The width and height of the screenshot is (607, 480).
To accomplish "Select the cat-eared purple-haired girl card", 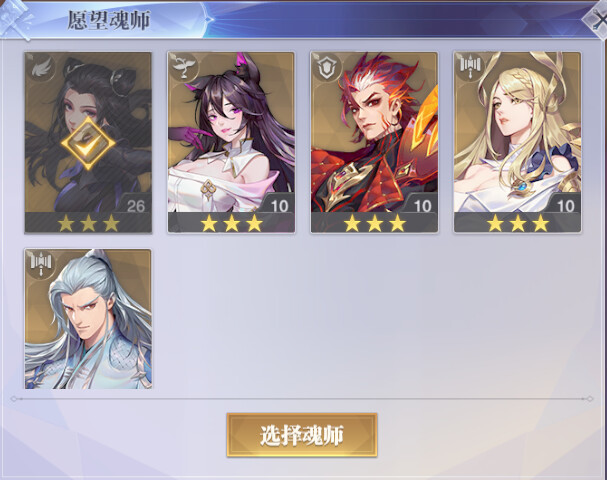I will pos(231,142).
